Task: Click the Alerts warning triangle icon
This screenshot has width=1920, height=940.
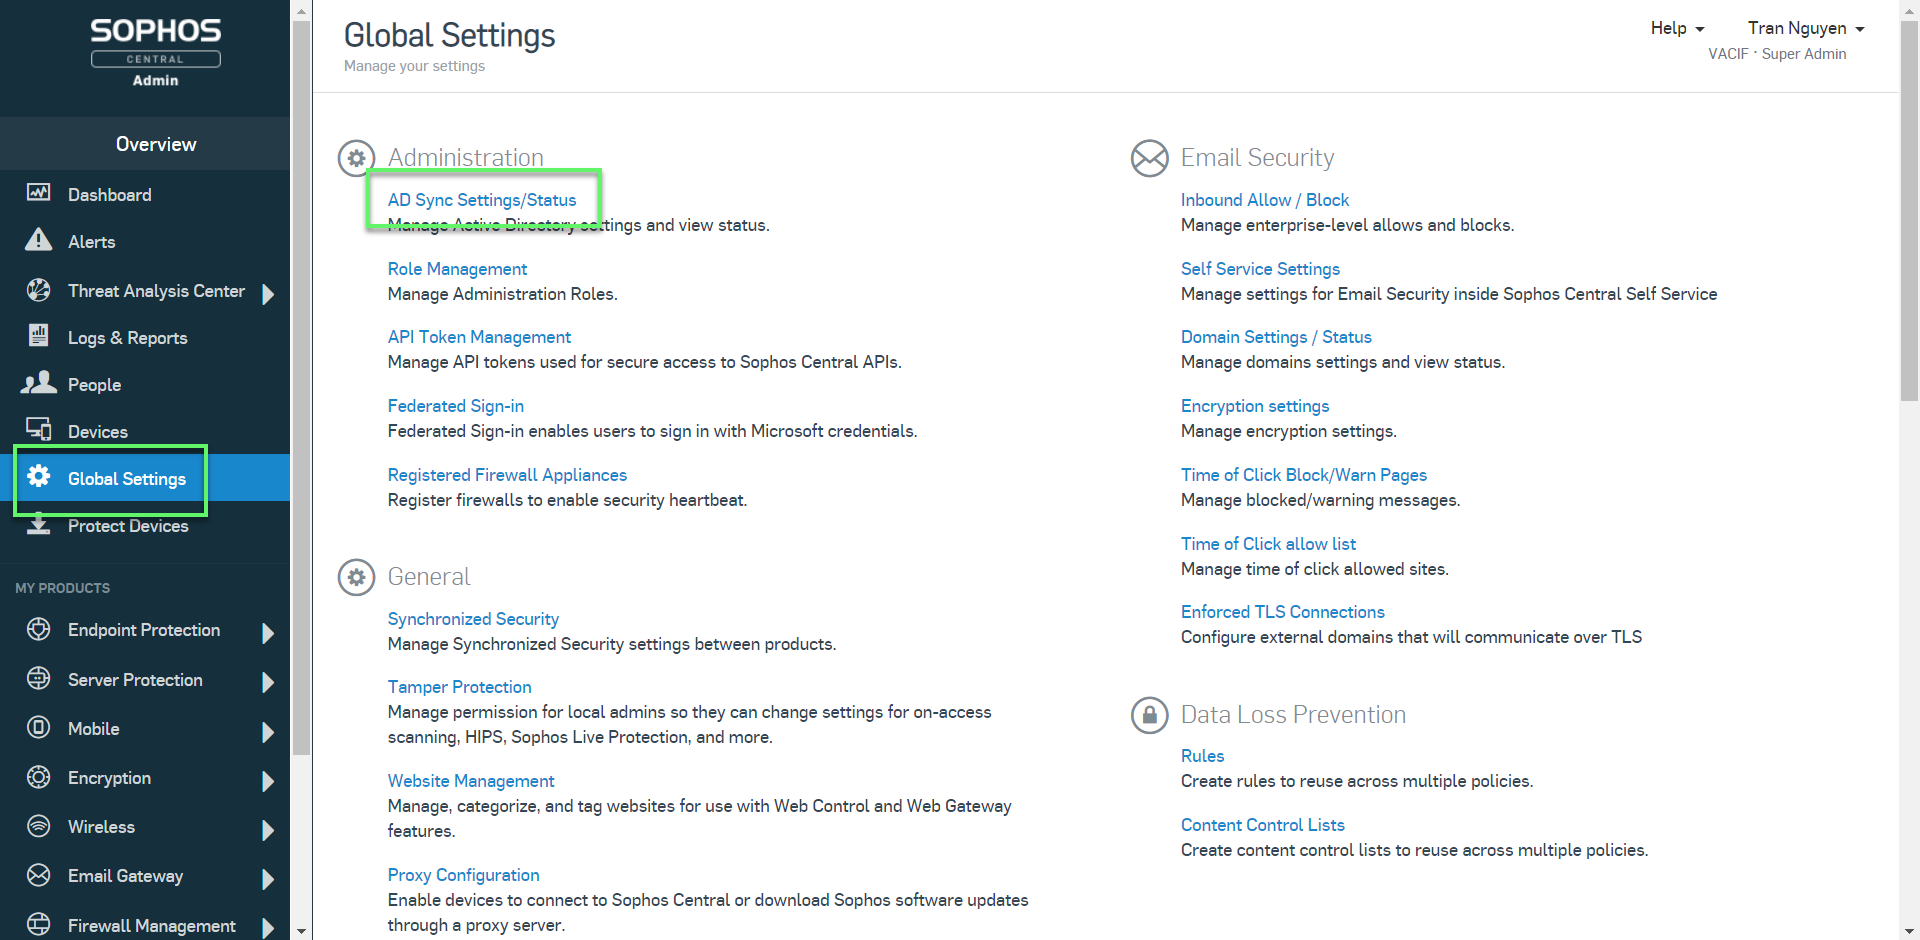Action: click(38, 240)
